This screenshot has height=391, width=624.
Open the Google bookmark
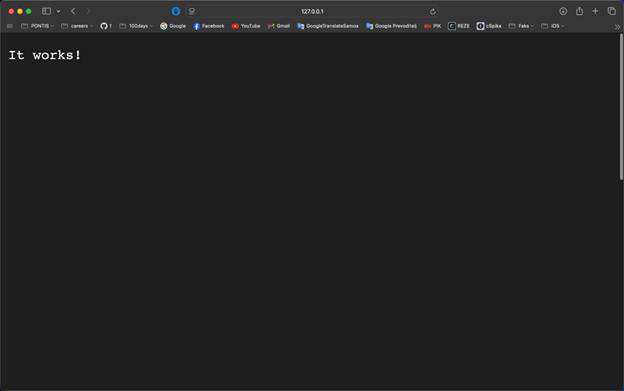173,26
